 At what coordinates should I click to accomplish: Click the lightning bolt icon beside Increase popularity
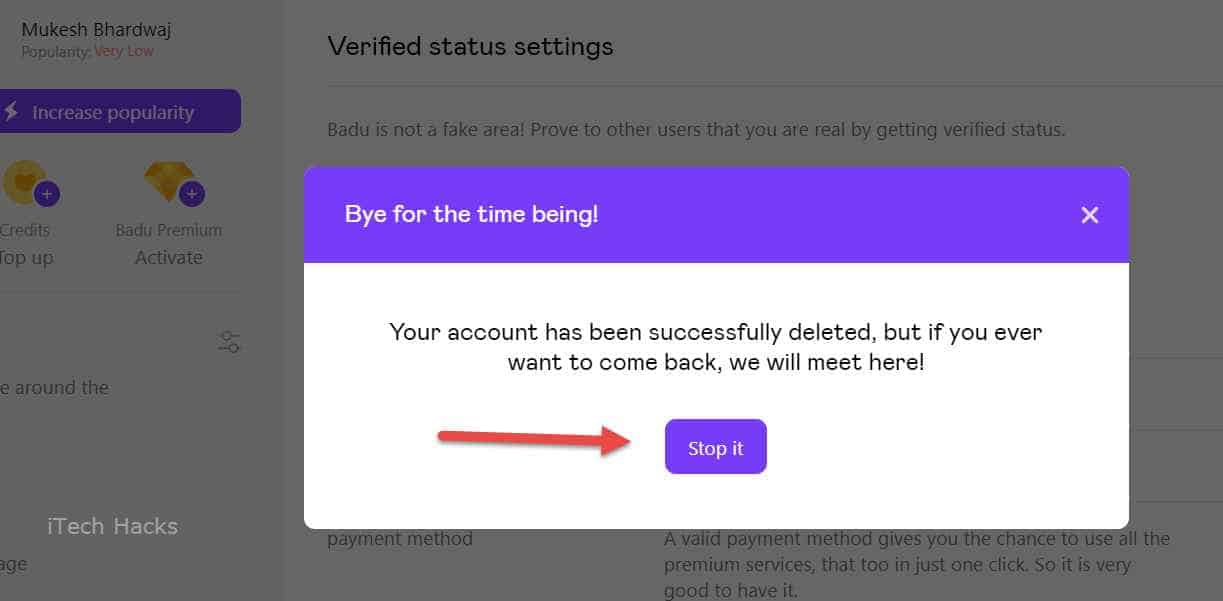pyautogui.click(x=12, y=112)
